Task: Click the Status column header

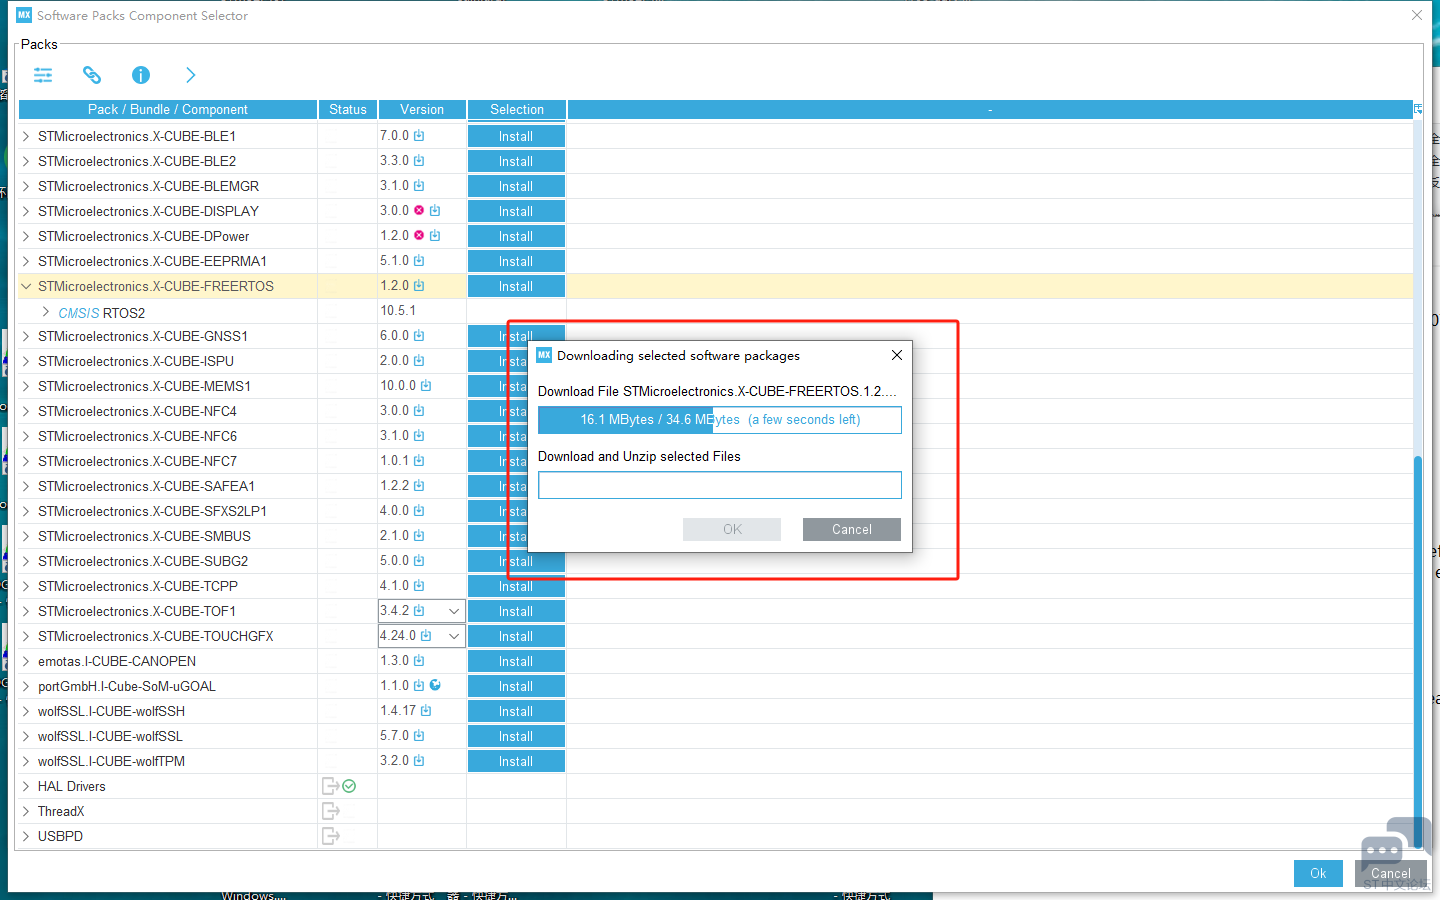Action: pyautogui.click(x=348, y=110)
